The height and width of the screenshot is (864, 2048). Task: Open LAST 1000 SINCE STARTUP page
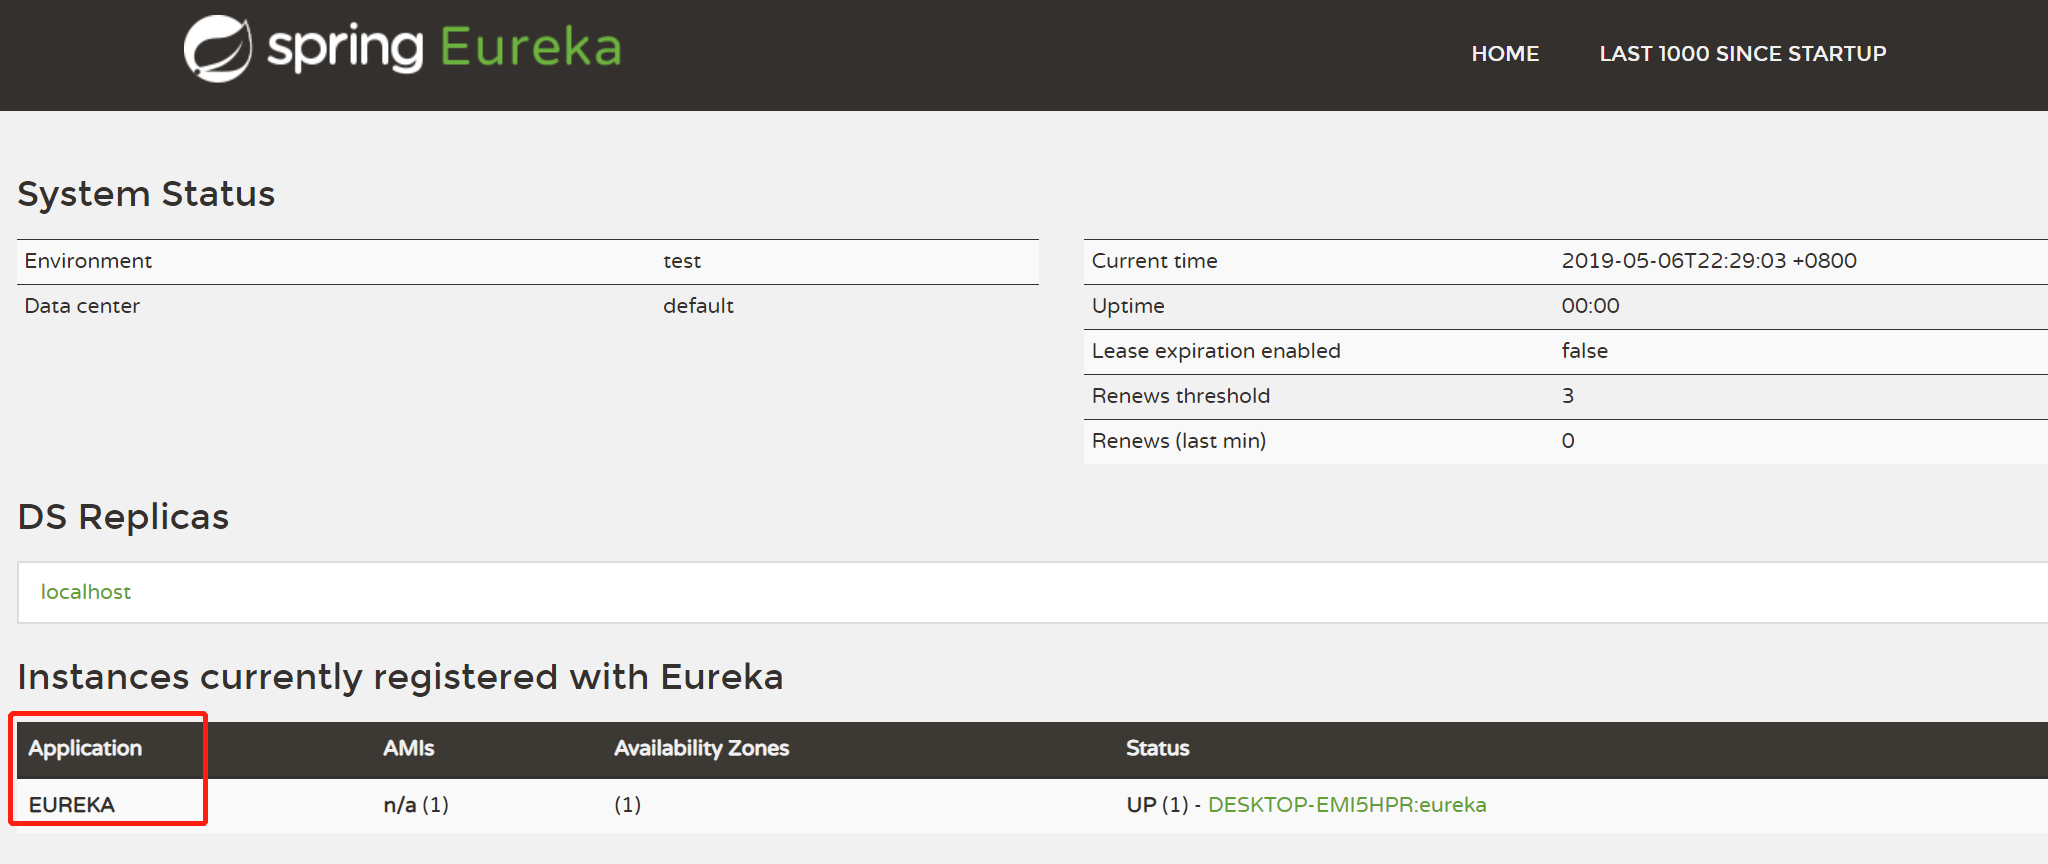(1743, 54)
